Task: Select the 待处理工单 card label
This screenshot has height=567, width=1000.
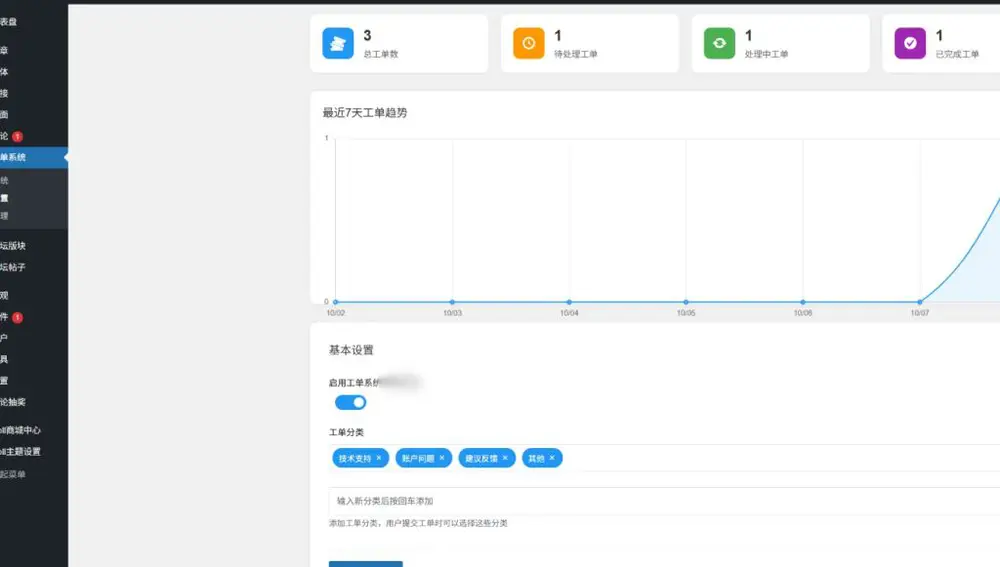Action: click(575, 54)
